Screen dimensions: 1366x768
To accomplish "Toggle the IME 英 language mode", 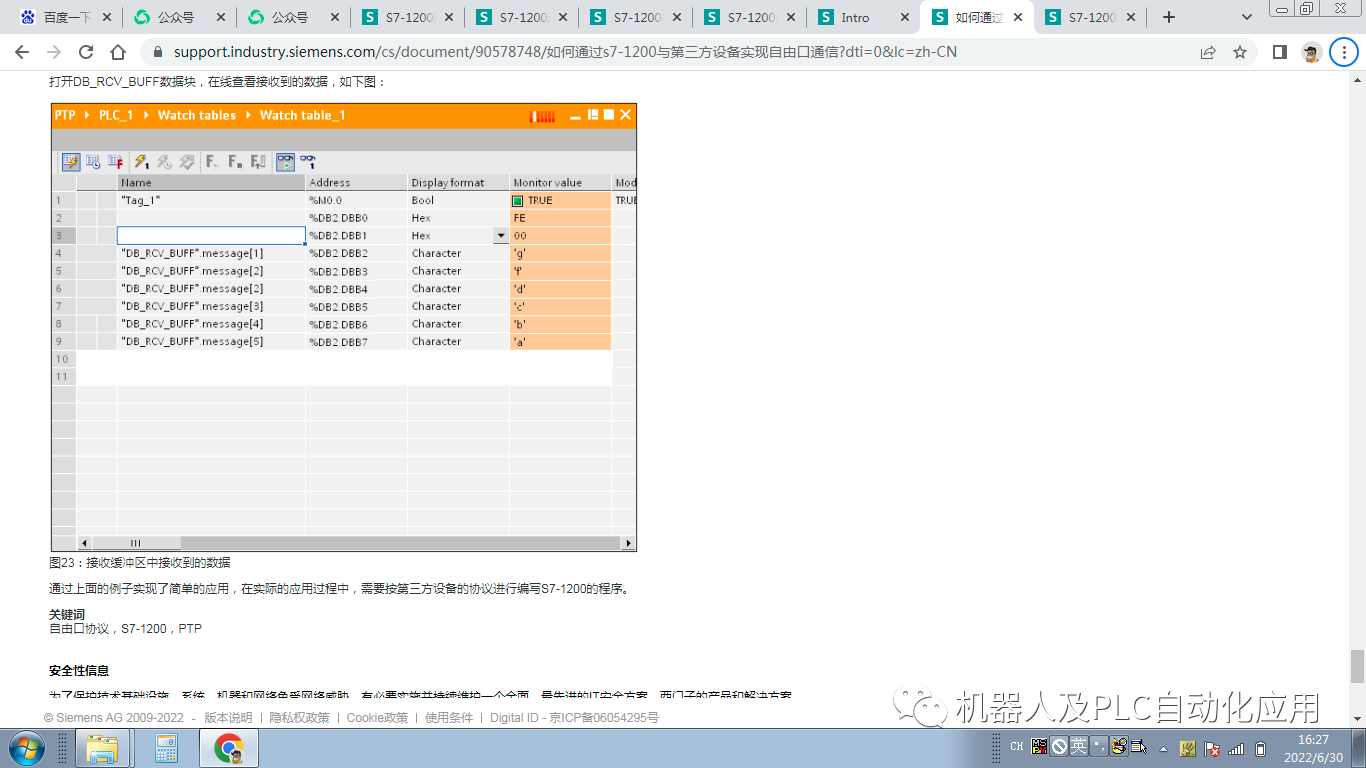I will pos(1078,746).
